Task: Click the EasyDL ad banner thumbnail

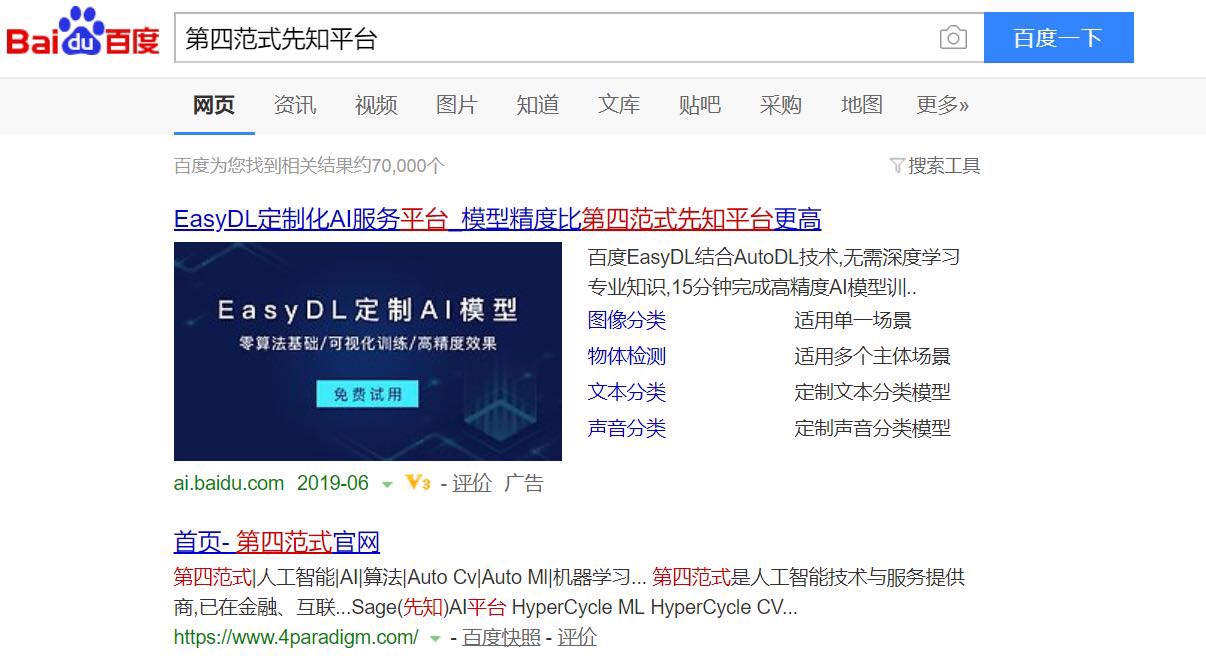Action: click(368, 351)
